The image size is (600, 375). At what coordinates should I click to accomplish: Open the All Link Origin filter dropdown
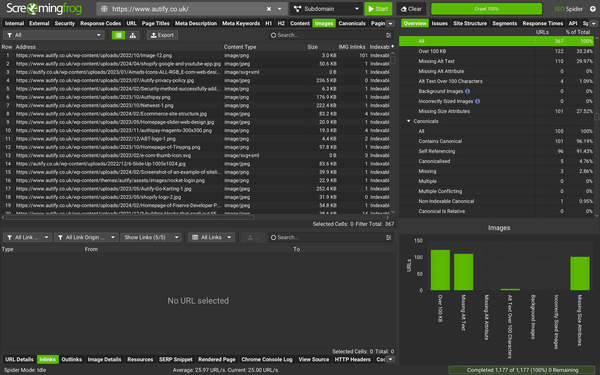pyautogui.click(x=86, y=238)
